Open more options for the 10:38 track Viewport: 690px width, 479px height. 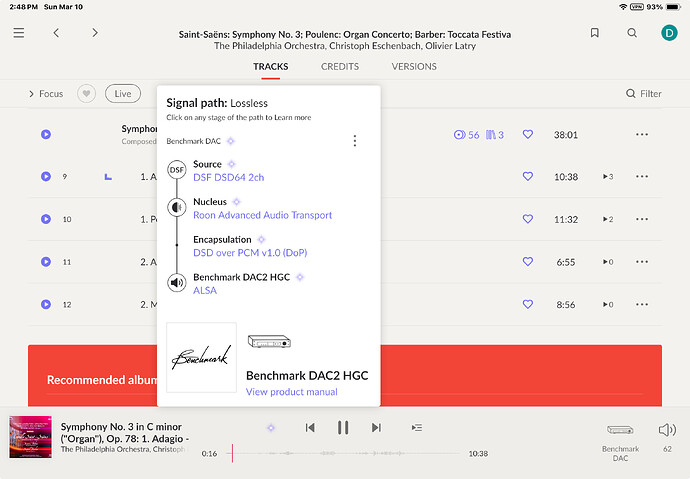pos(642,176)
